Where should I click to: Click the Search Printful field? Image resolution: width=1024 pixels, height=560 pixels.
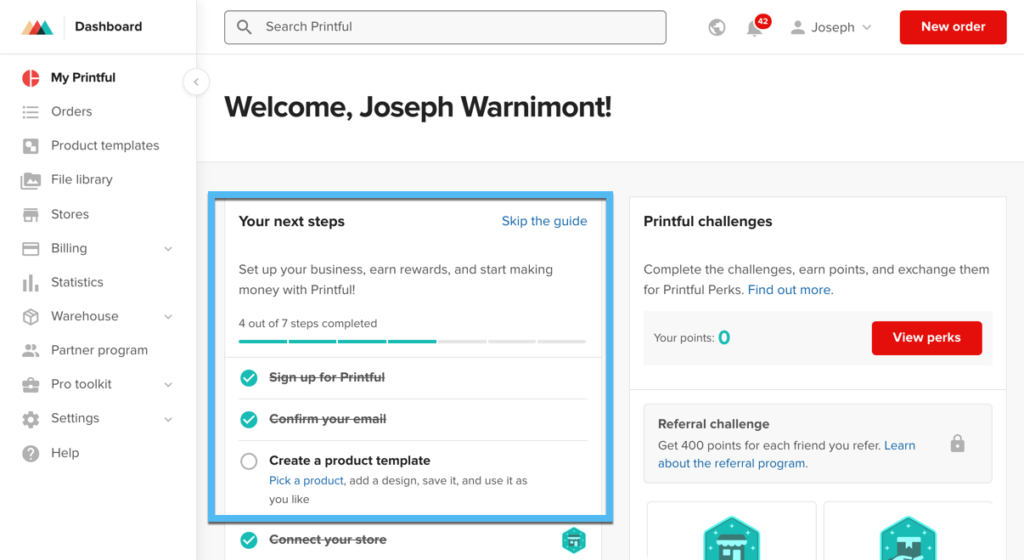point(445,27)
